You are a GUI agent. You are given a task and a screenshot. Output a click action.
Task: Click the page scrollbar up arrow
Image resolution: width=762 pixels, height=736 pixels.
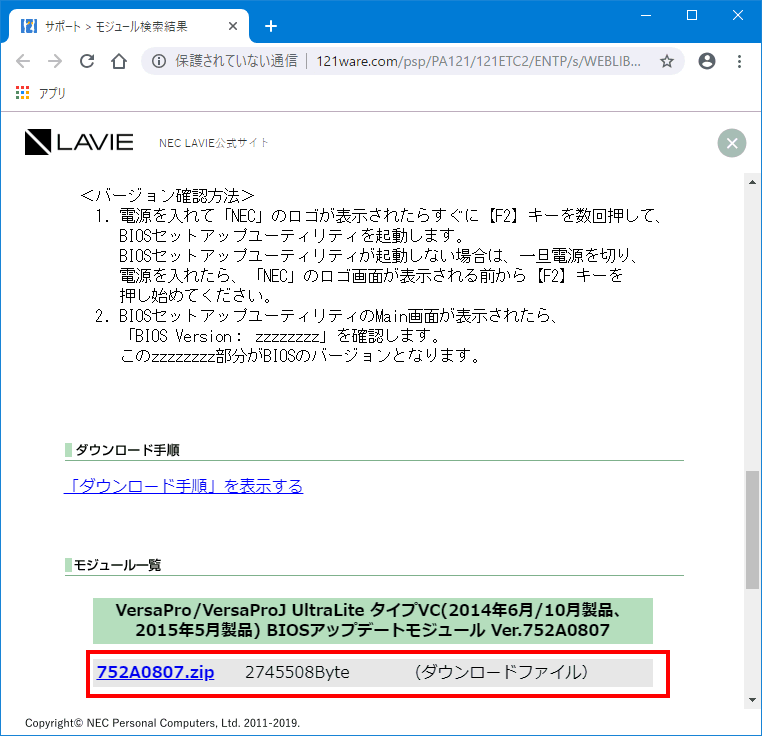pyautogui.click(x=752, y=182)
